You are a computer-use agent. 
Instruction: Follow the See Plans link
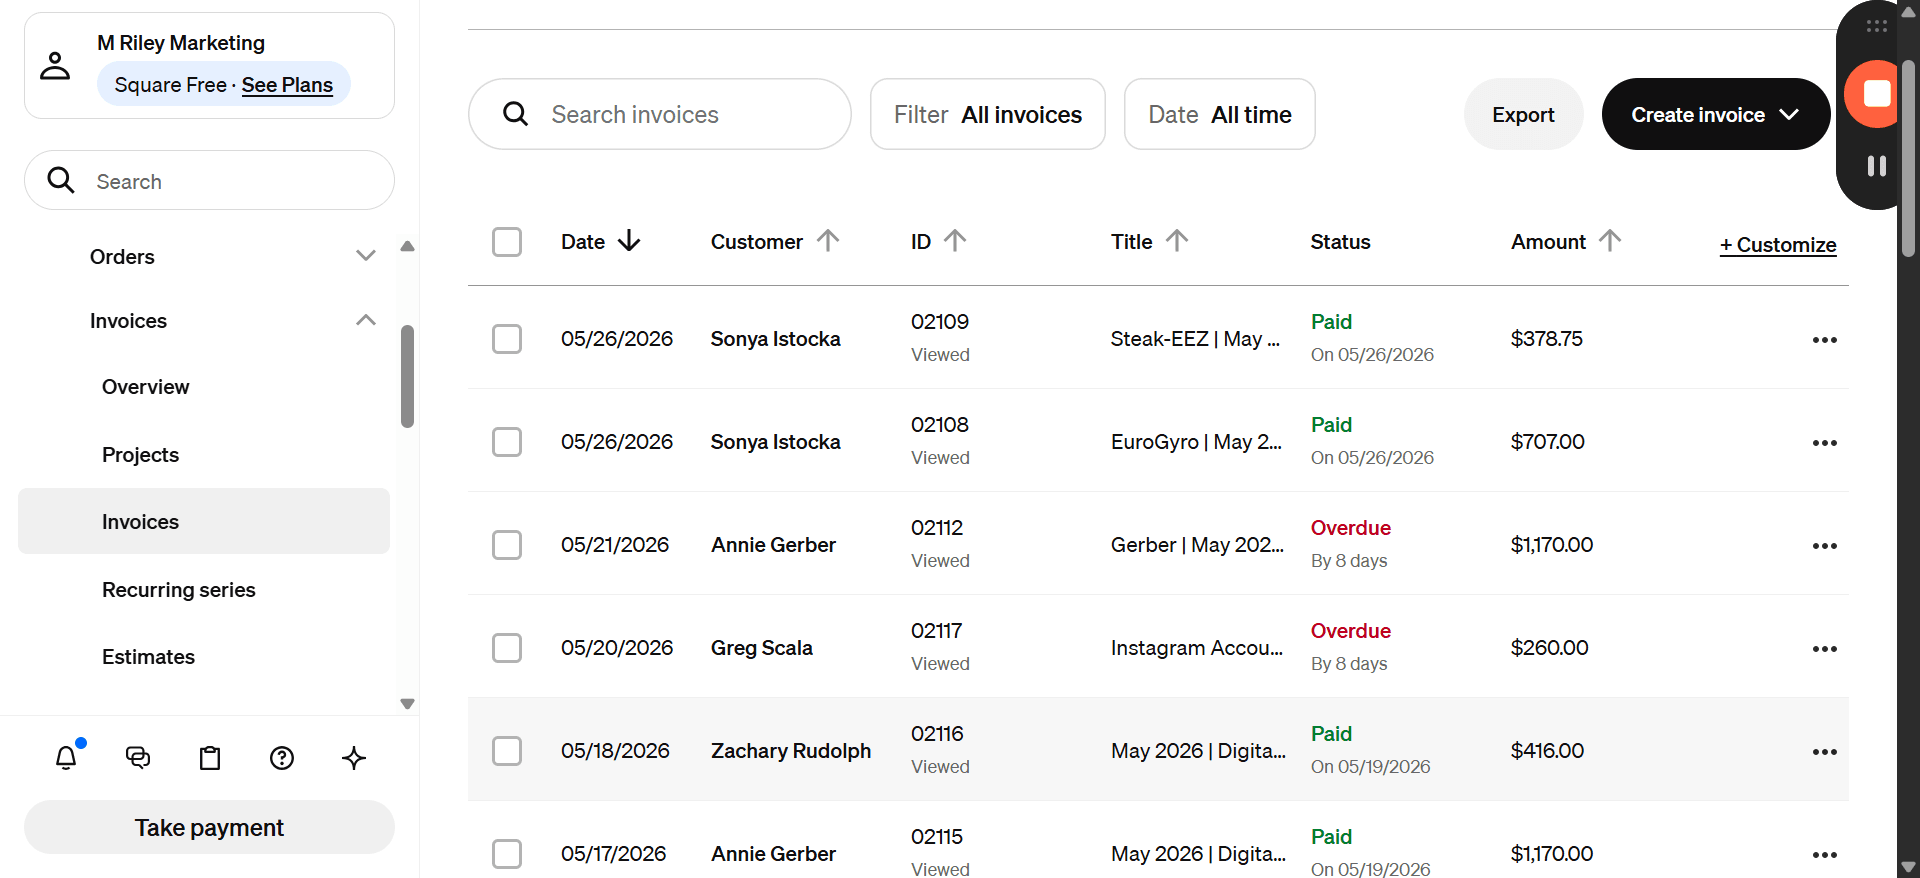[x=287, y=85]
